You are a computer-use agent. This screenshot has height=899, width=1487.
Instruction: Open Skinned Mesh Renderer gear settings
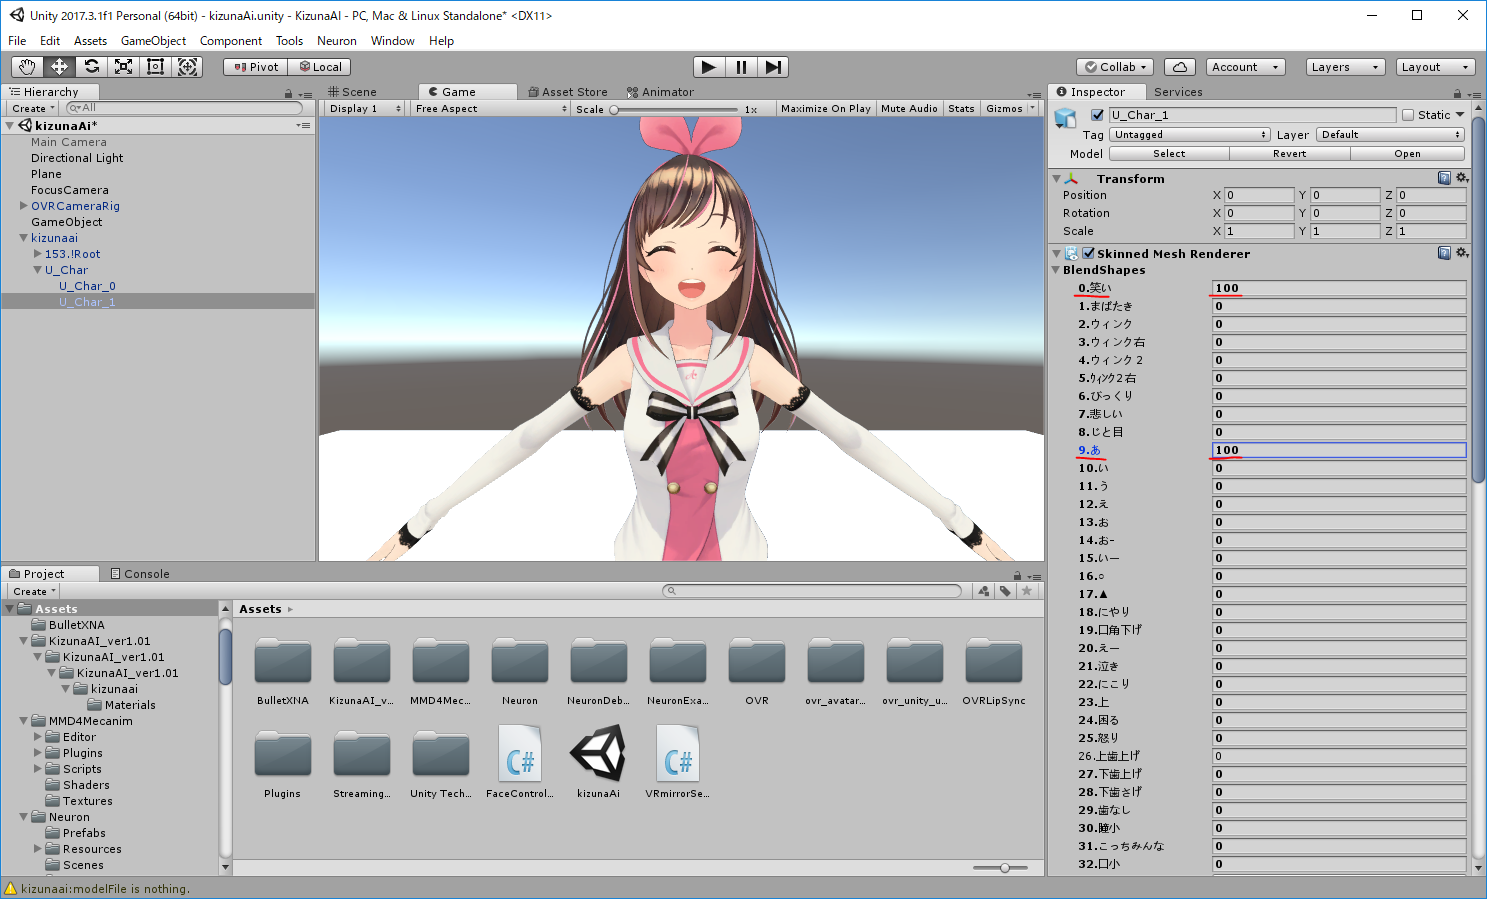point(1461,253)
